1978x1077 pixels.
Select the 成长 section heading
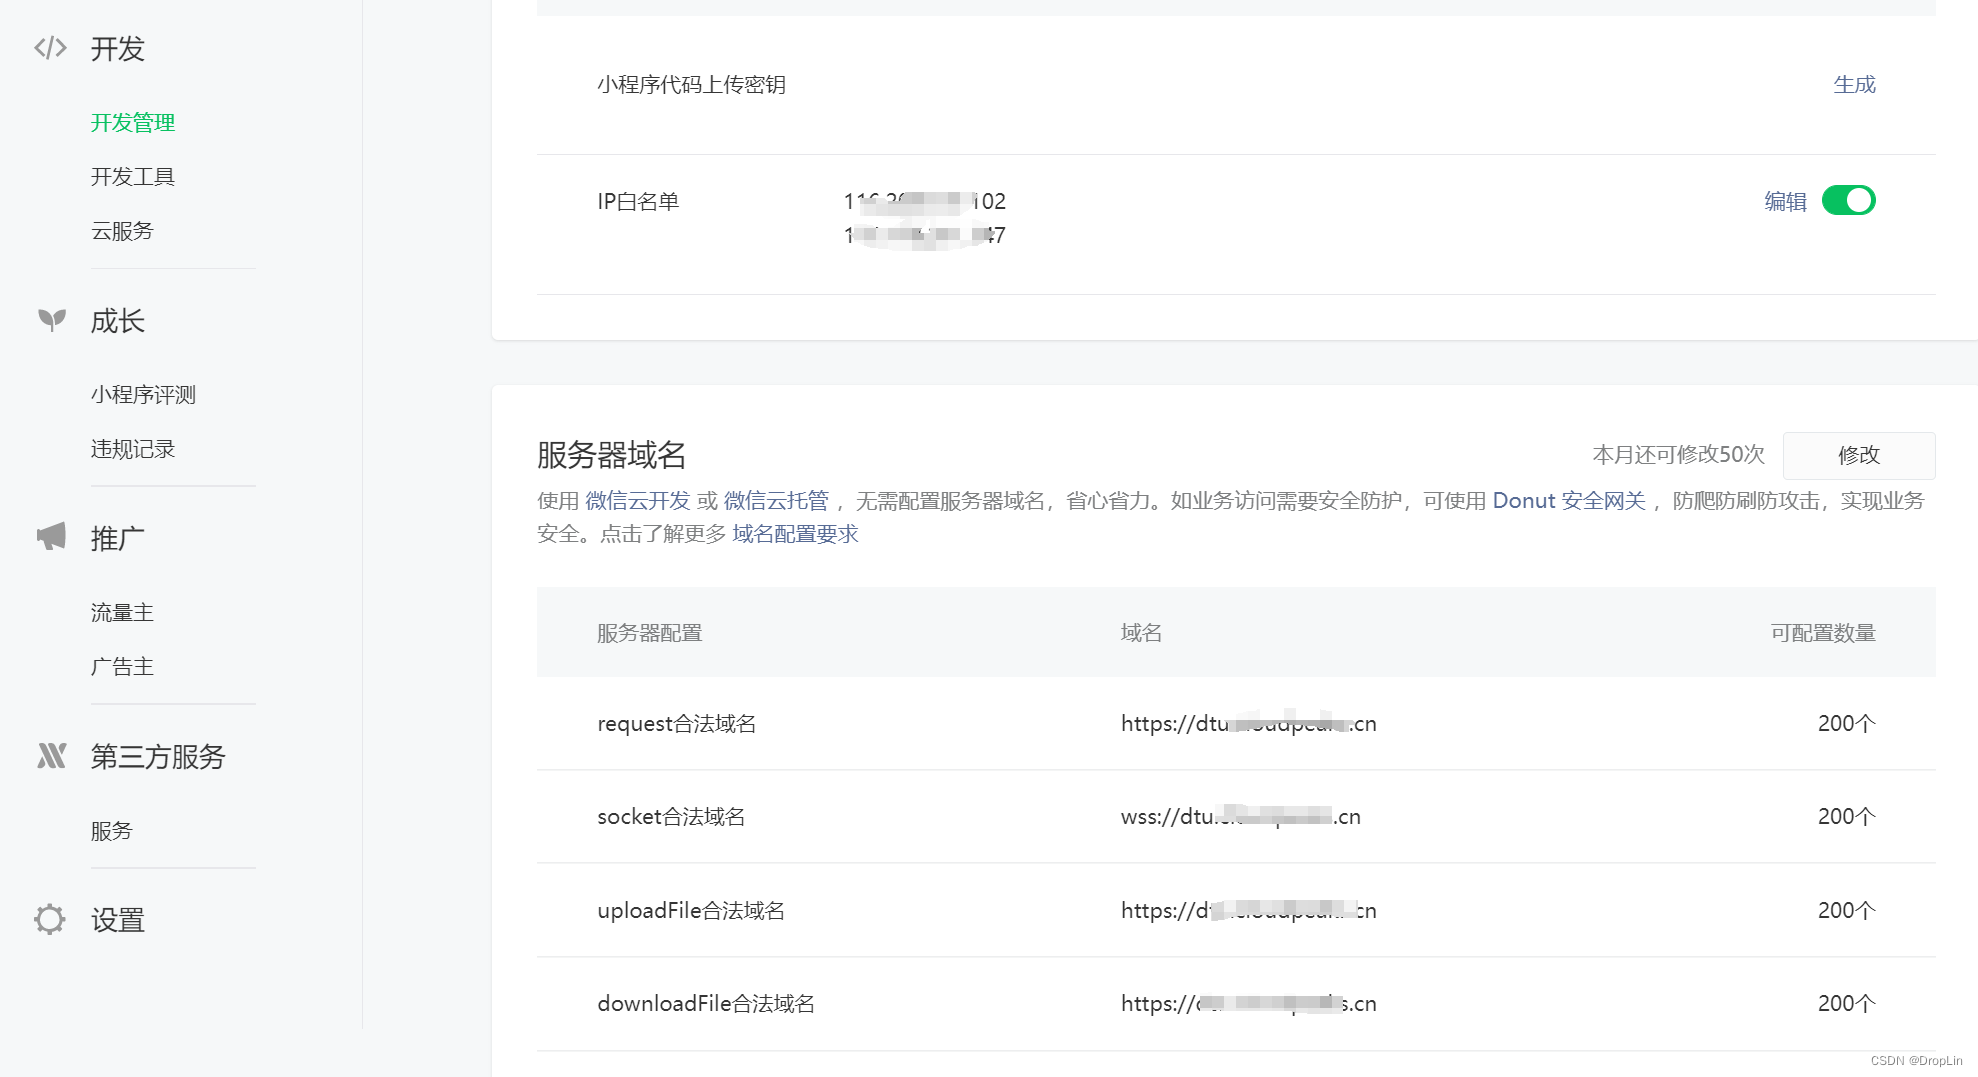(118, 321)
